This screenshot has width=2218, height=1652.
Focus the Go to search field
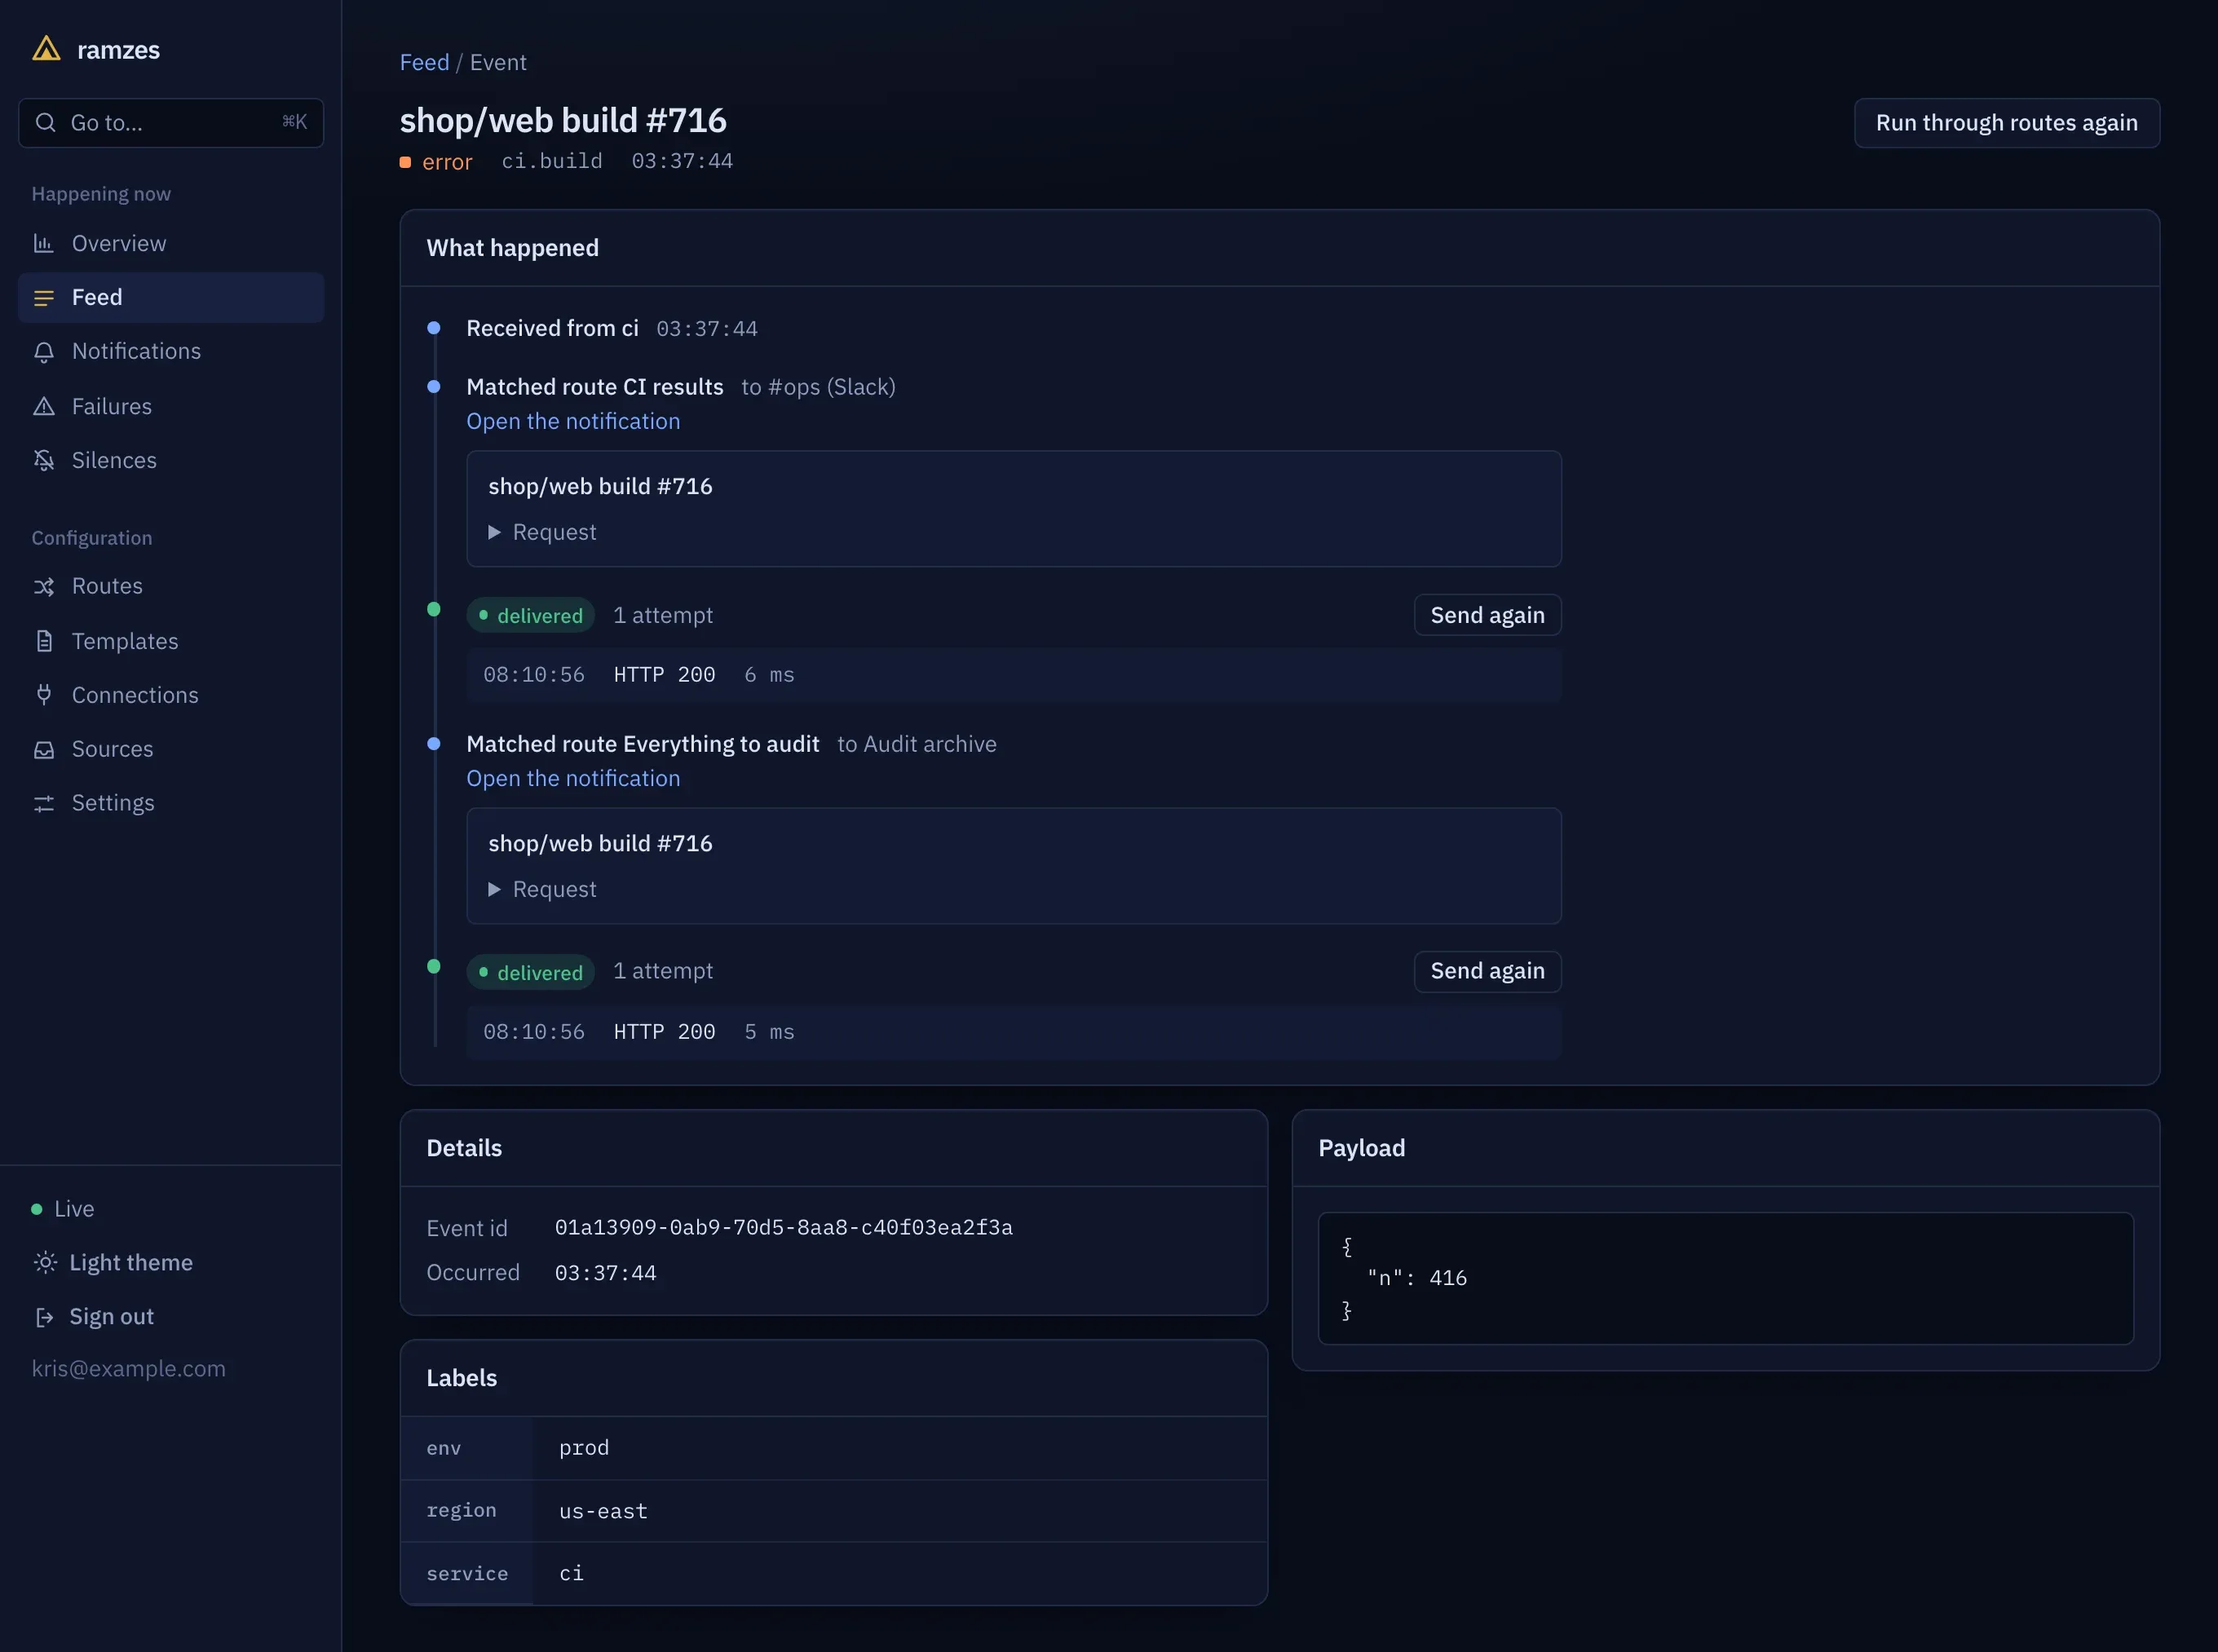coord(171,122)
